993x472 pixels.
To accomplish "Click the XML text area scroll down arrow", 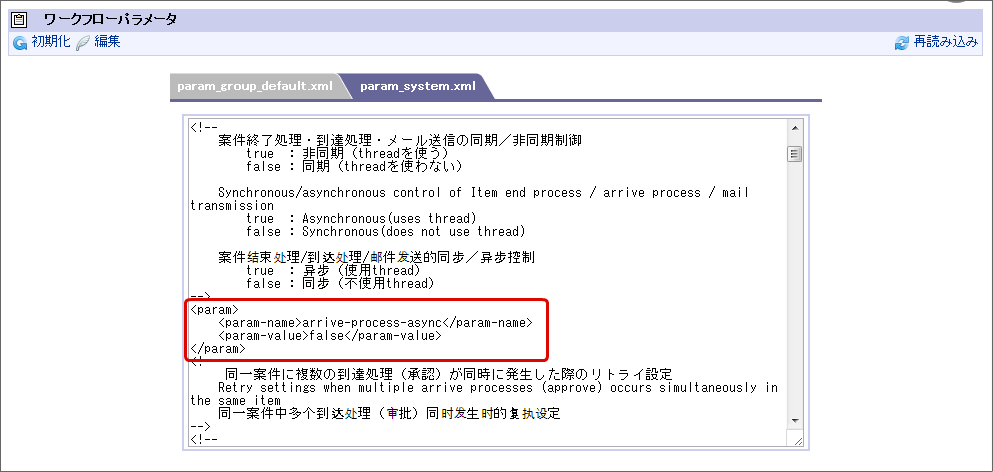I will click(x=794, y=421).
